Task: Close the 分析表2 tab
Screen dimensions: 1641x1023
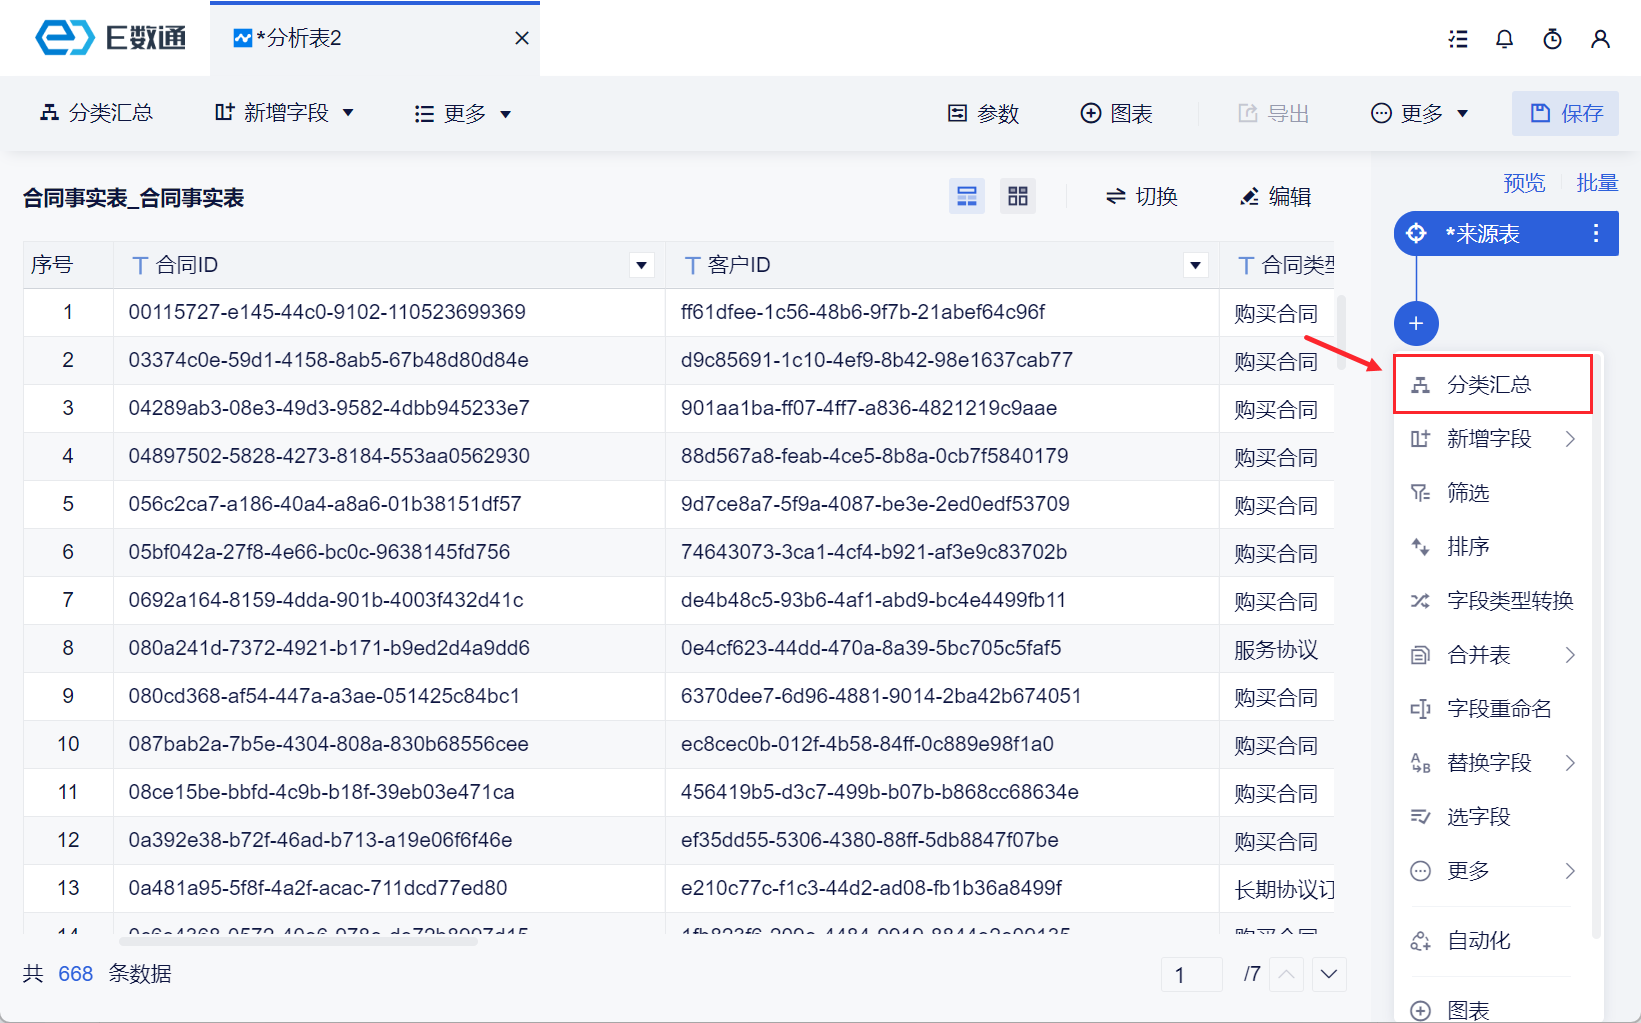Action: pyautogui.click(x=521, y=38)
